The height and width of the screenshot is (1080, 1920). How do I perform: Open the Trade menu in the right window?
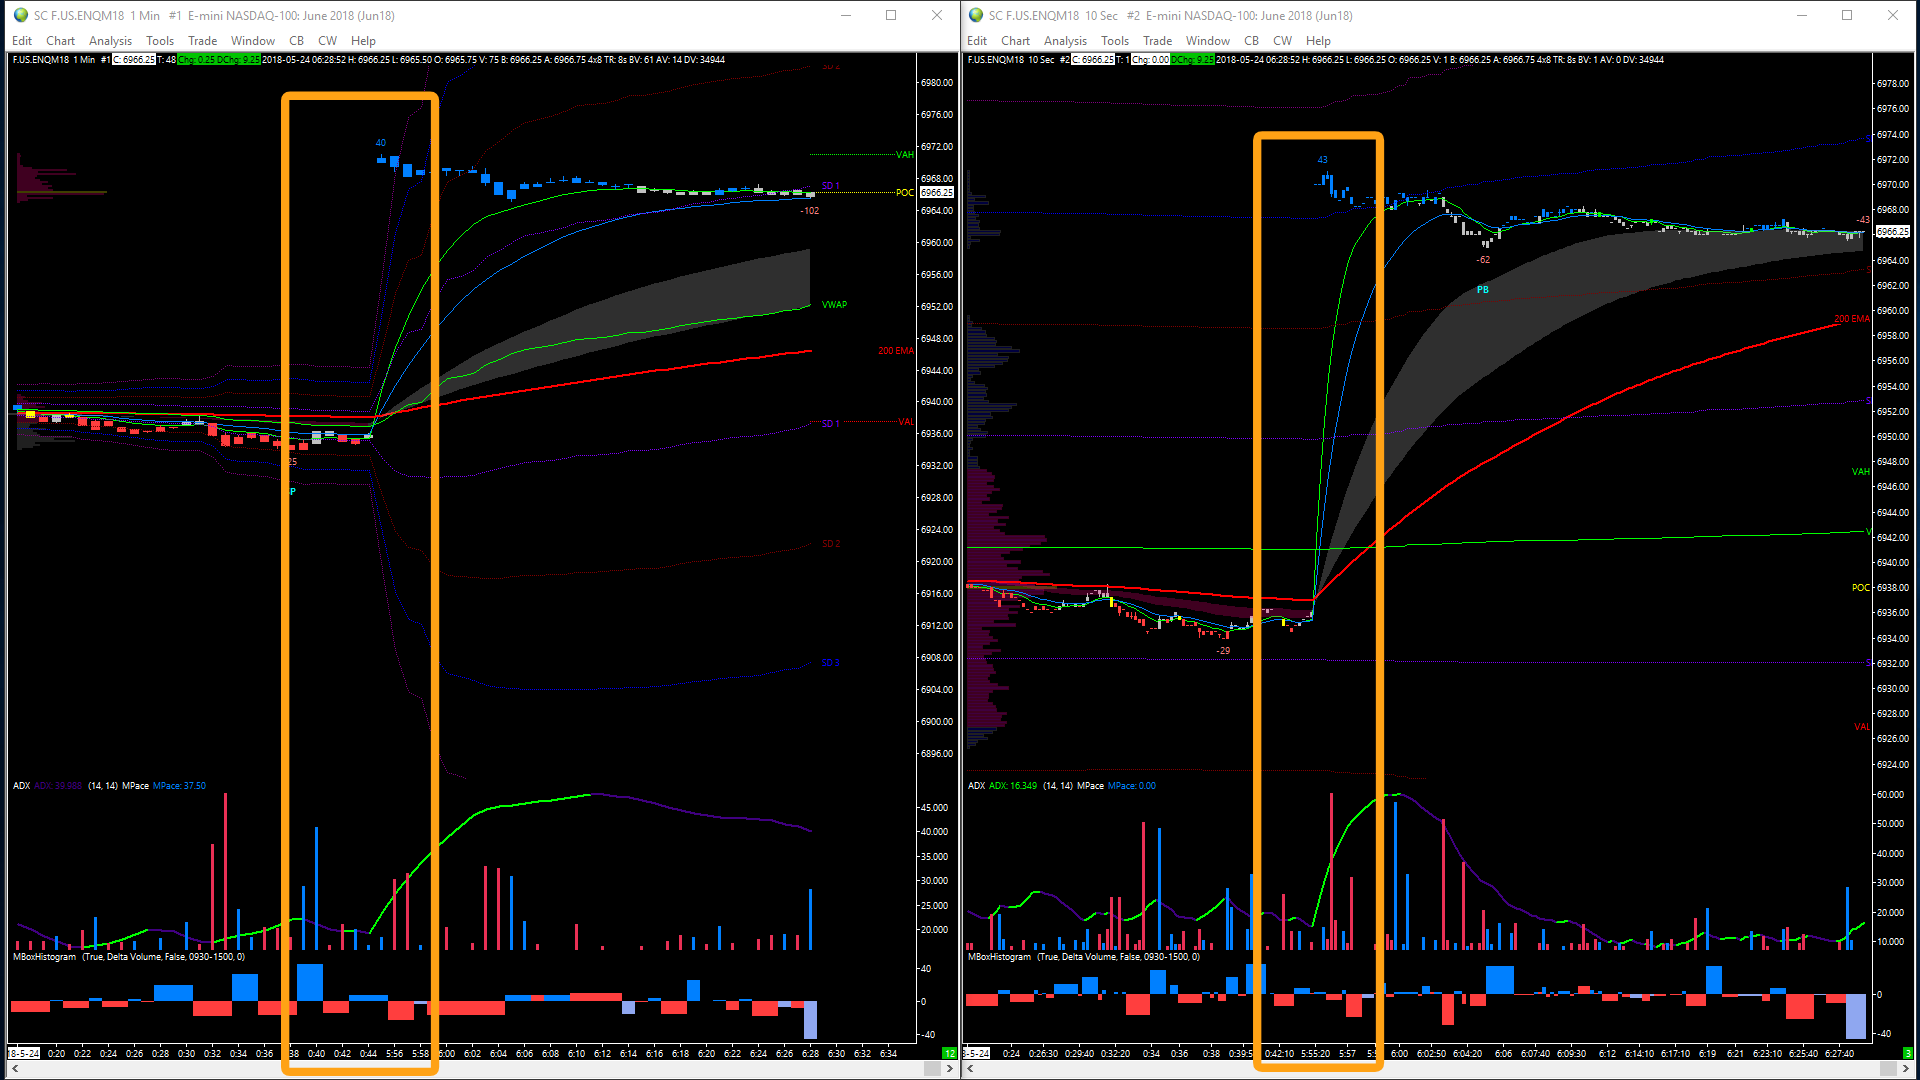[x=1157, y=41]
